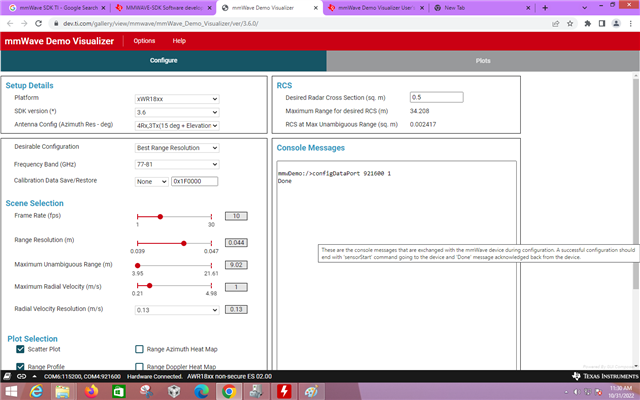Launch Firefox from taskbar
640x400 pixels.
[91, 392]
